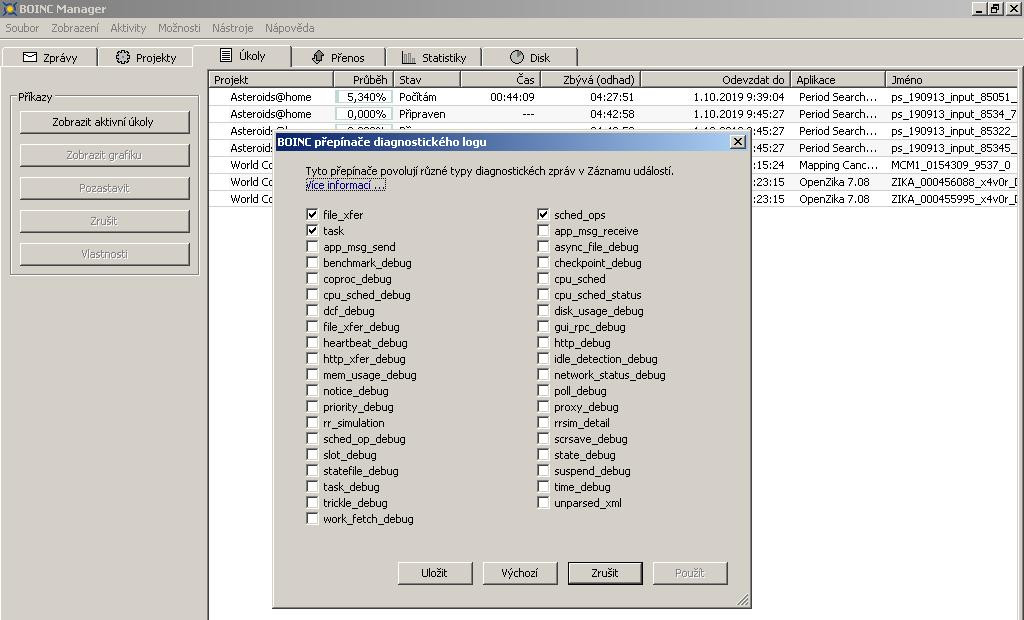This screenshot has width=1024, height=620.
Task: Uncheck the sched_ops checkbox
Action: (x=543, y=214)
